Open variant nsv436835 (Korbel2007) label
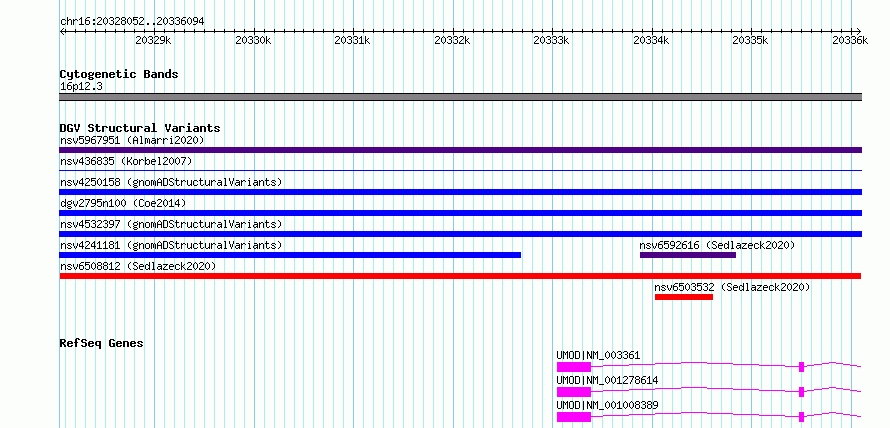 tap(126, 161)
